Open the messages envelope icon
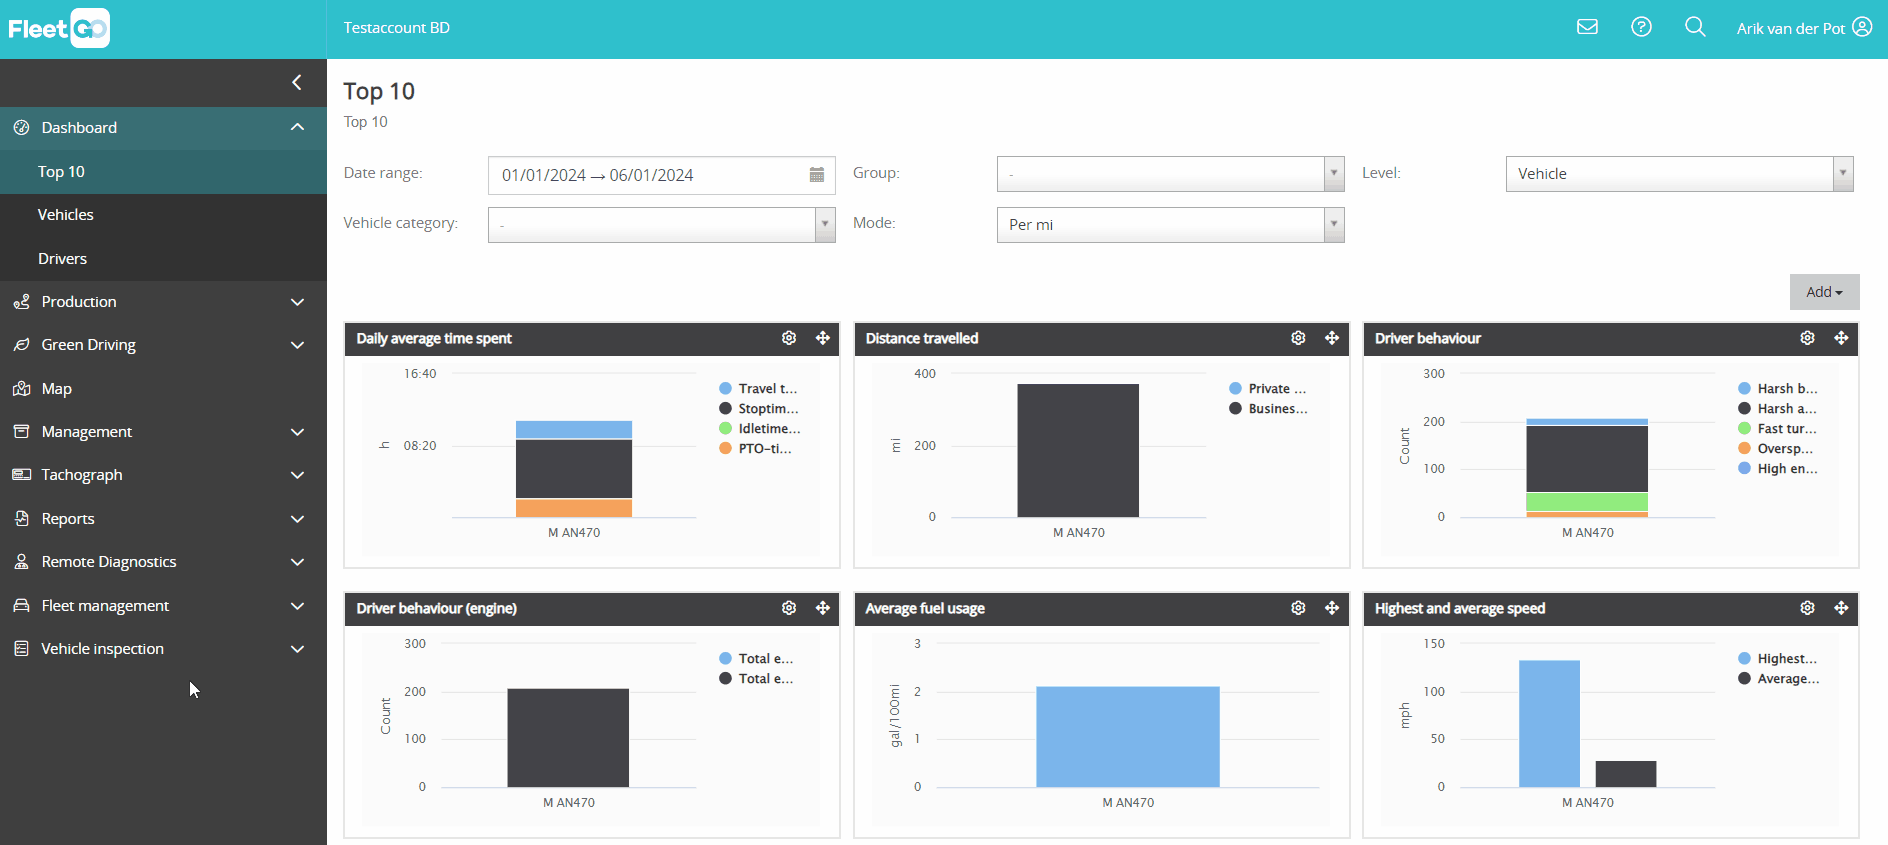 coord(1587,27)
